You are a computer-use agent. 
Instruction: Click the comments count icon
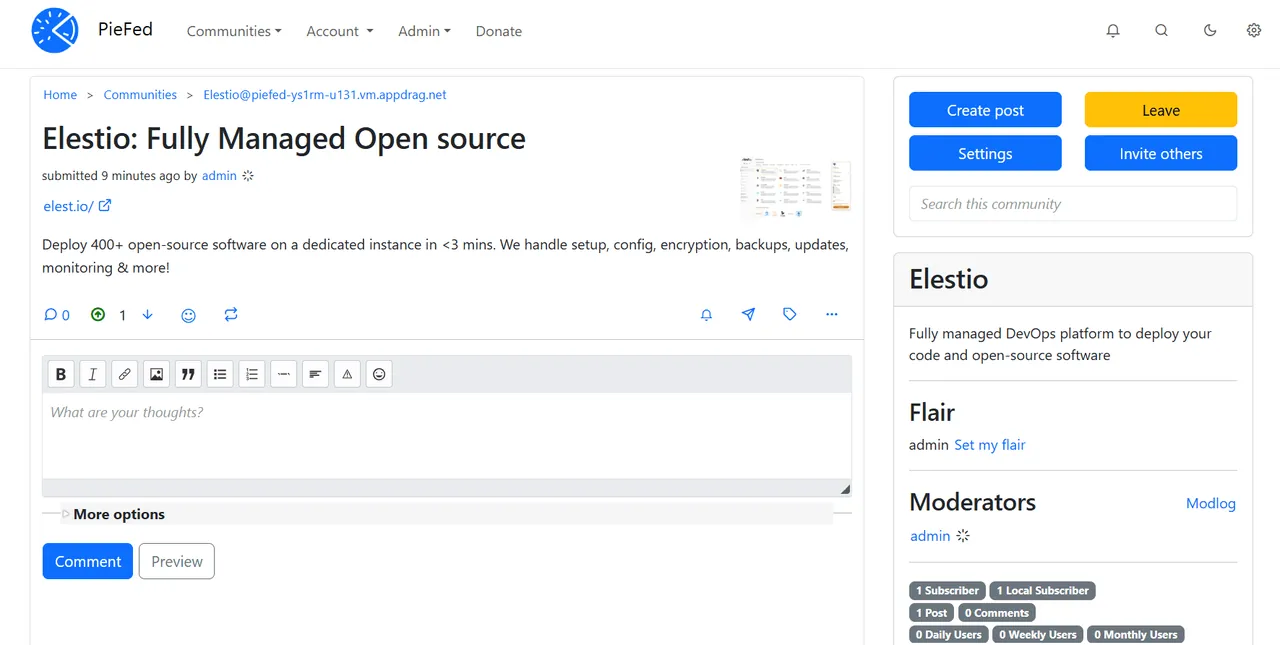pos(57,315)
